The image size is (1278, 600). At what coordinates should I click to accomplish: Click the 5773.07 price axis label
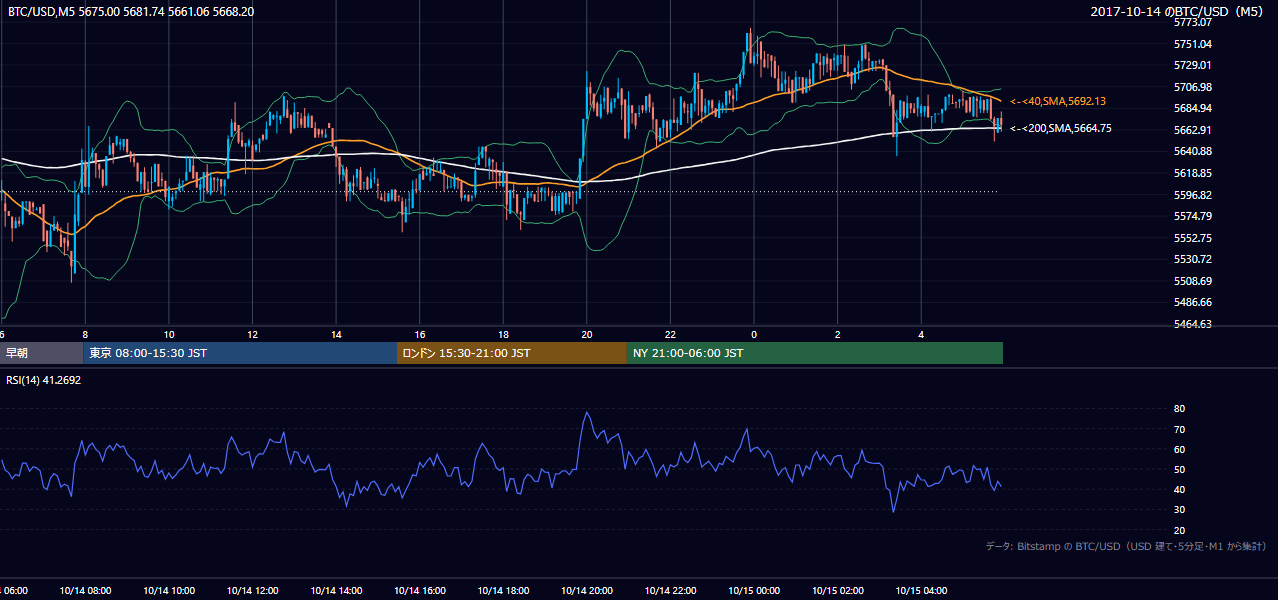point(1193,22)
